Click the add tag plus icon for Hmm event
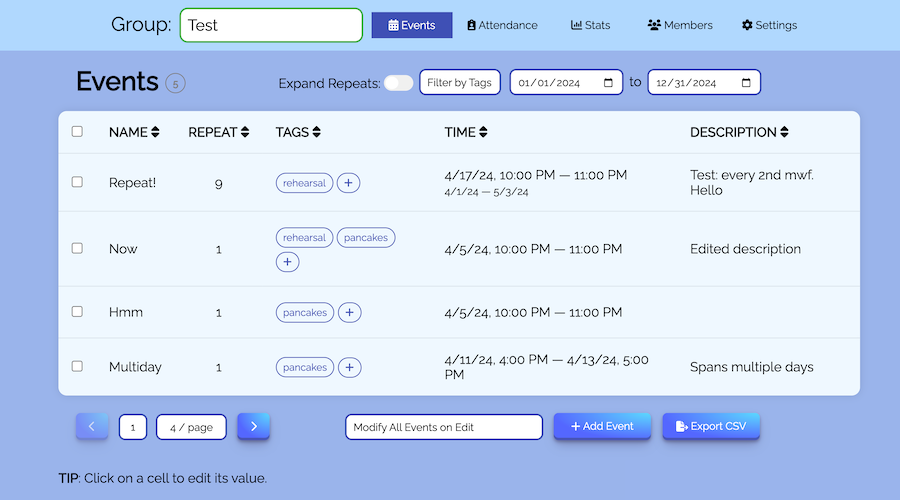Image resolution: width=900 pixels, height=500 pixels. [349, 313]
